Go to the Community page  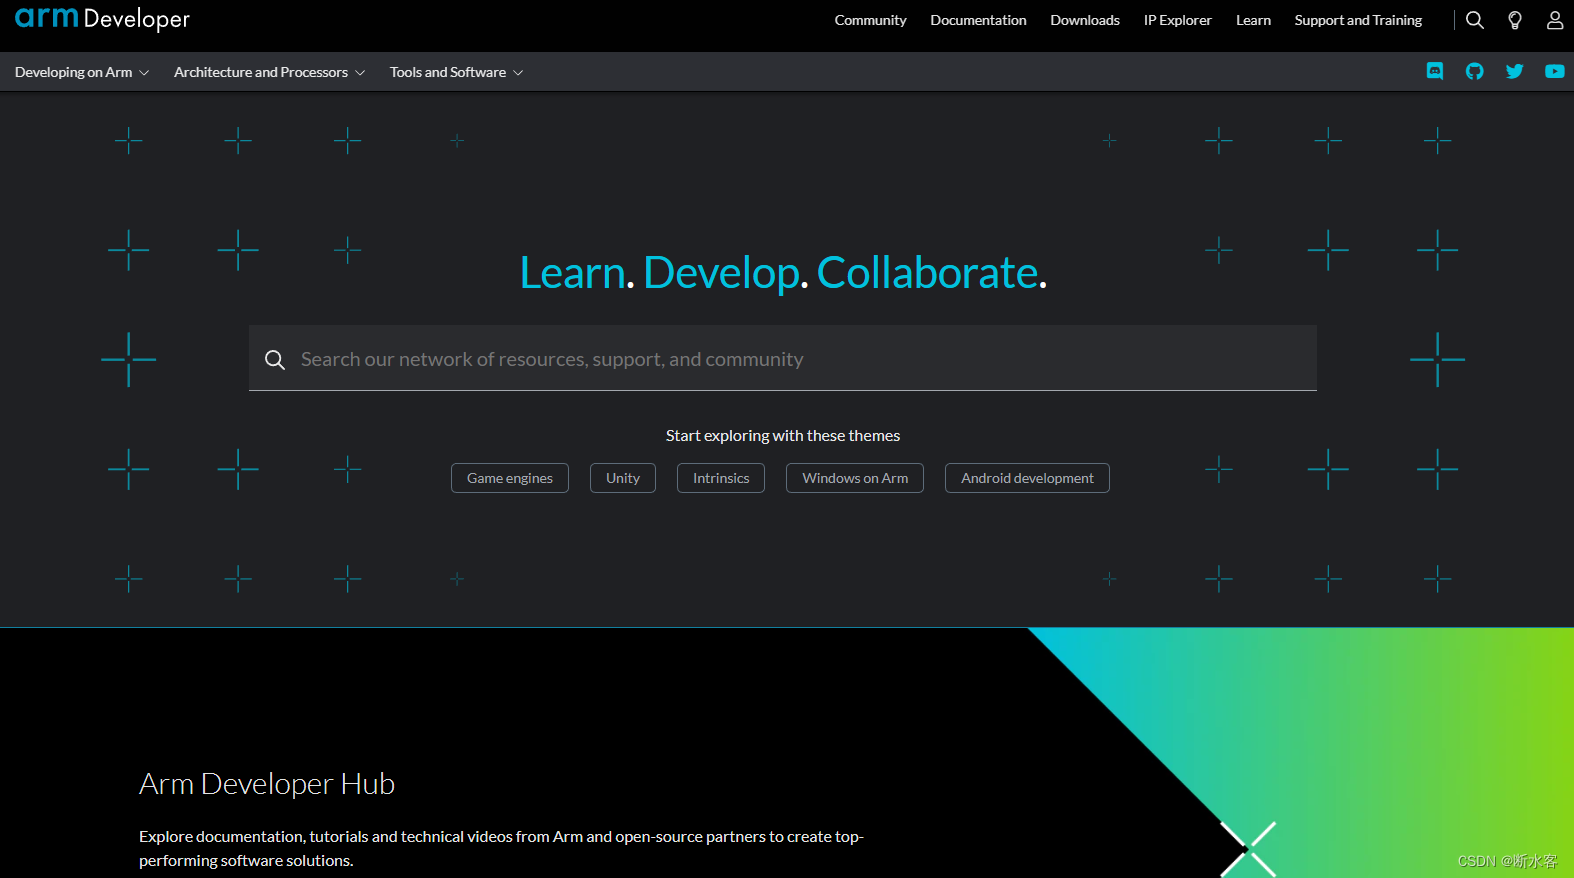click(x=870, y=20)
